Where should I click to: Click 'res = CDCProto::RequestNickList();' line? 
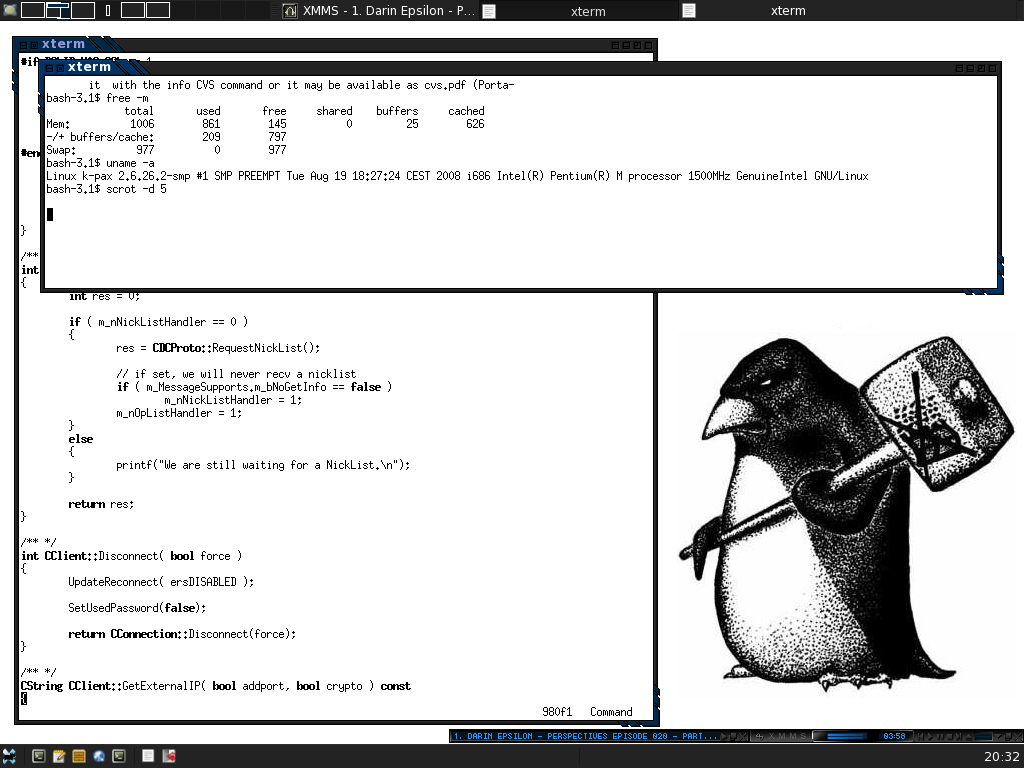coord(217,347)
